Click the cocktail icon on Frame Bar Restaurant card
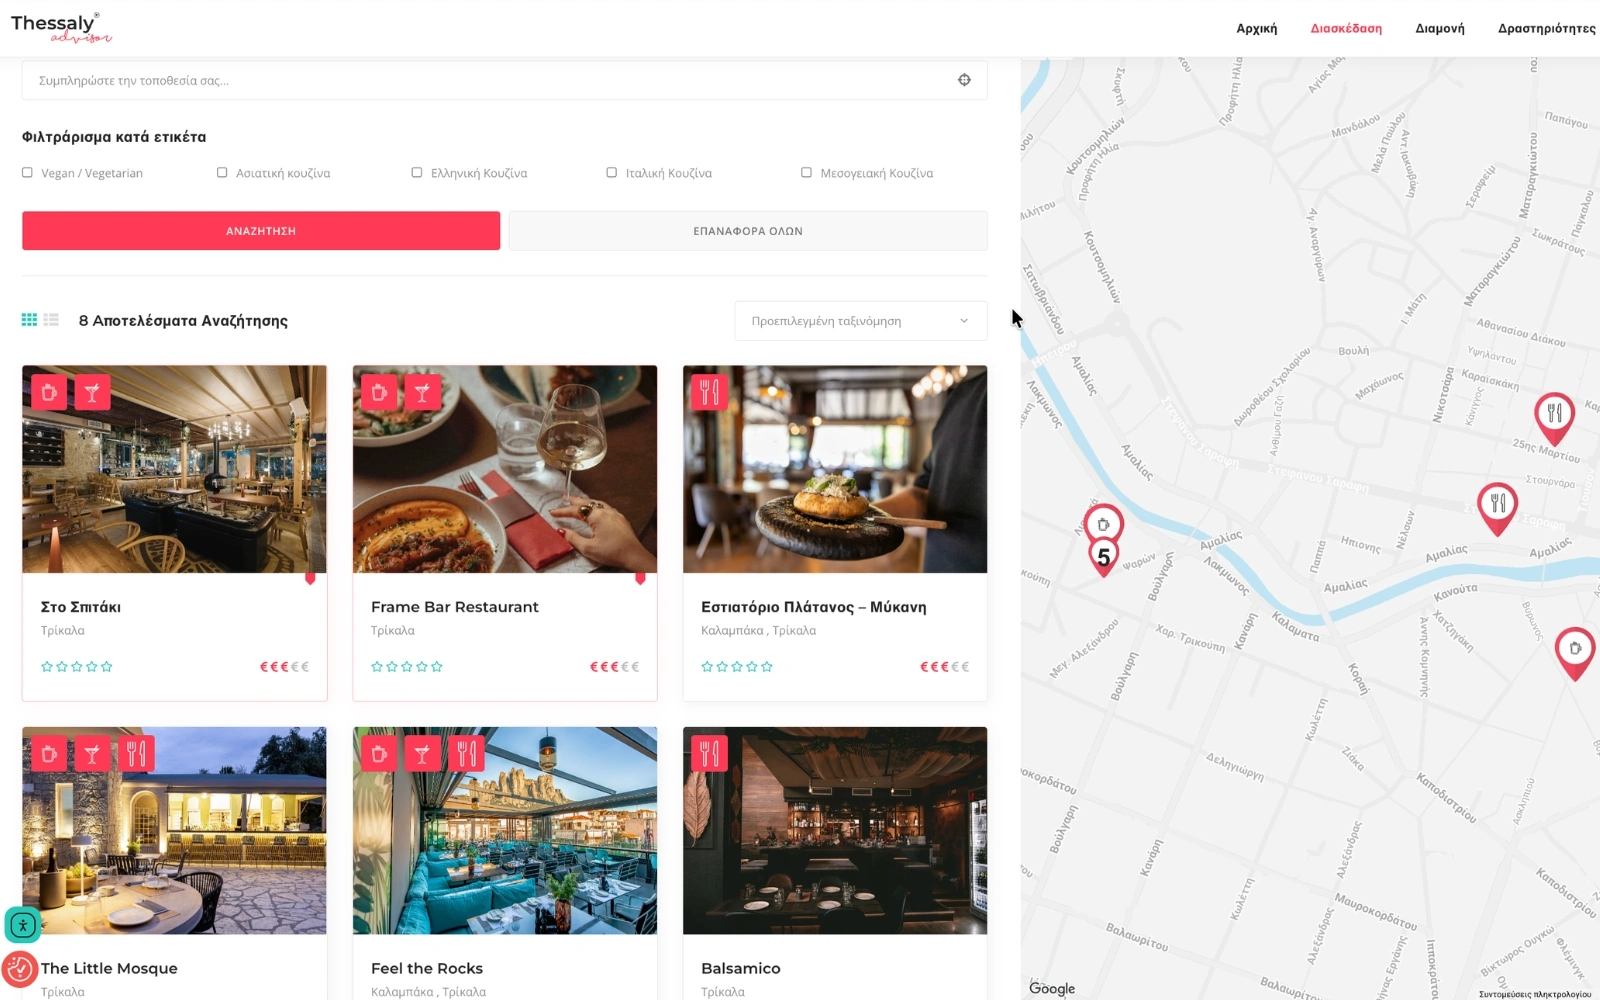Screen dimensions: 1600x1000 pos(422,393)
